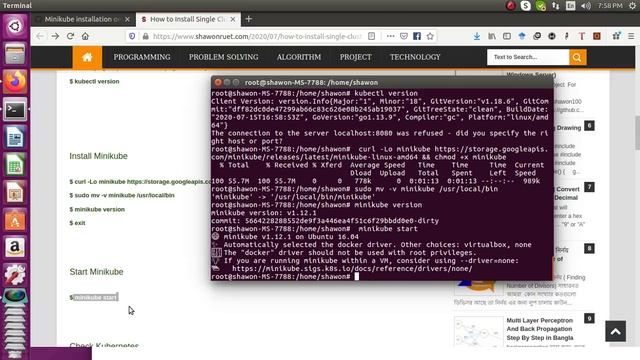Open tracking protection shield in address bar

tap(132, 36)
